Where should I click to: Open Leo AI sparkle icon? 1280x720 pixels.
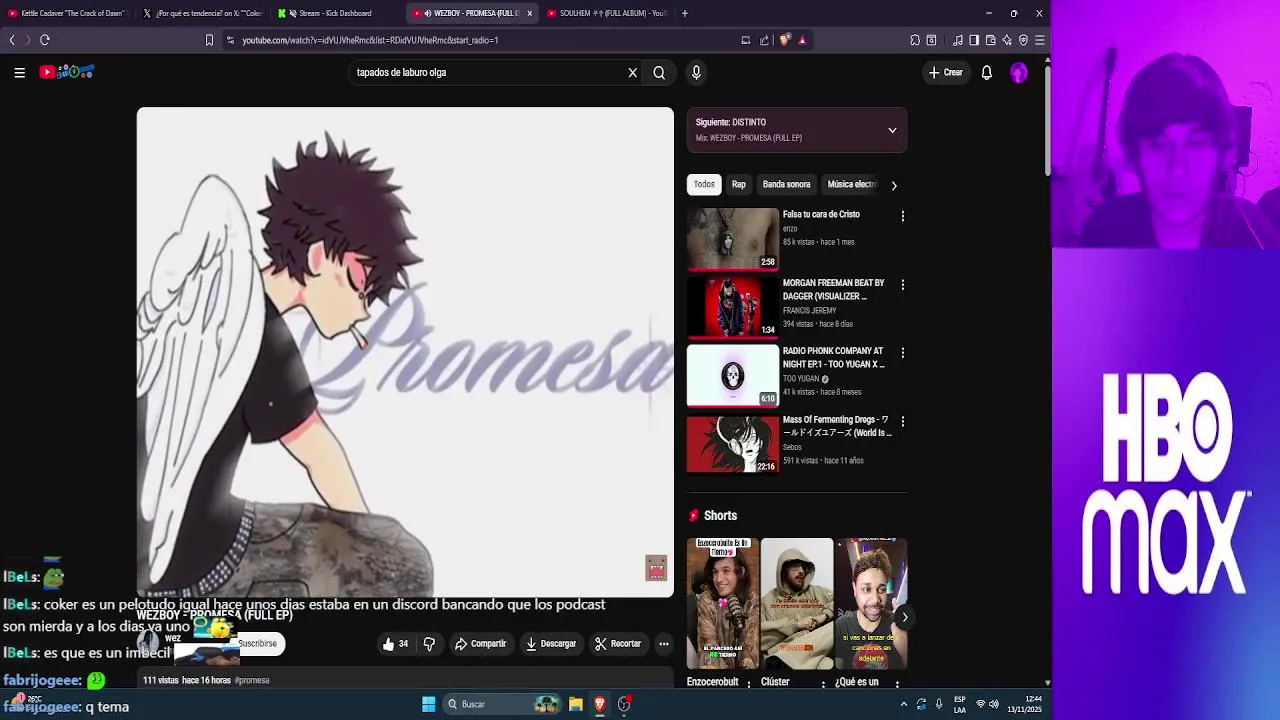[1007, 40]
